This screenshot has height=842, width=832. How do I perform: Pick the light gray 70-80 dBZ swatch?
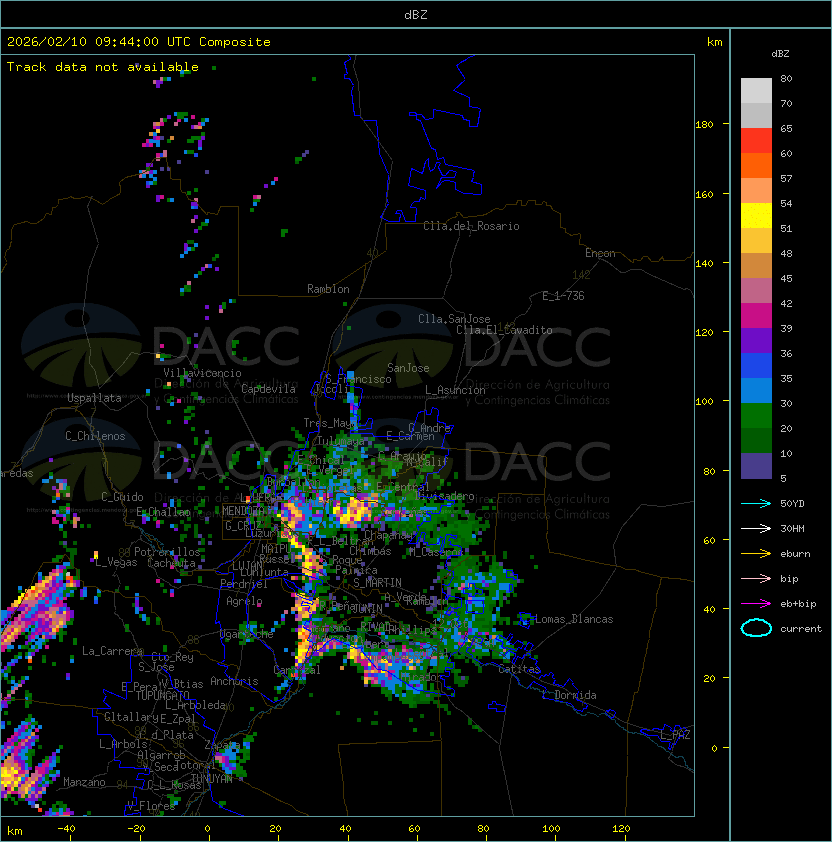[756, 91]
